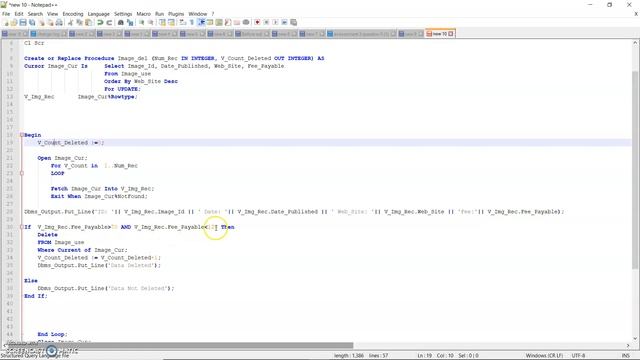Image resolution: width=640 pixels, height=360 pixels.
Task: Toggle the highlighted indent guide button
Action: coord(201,22)
